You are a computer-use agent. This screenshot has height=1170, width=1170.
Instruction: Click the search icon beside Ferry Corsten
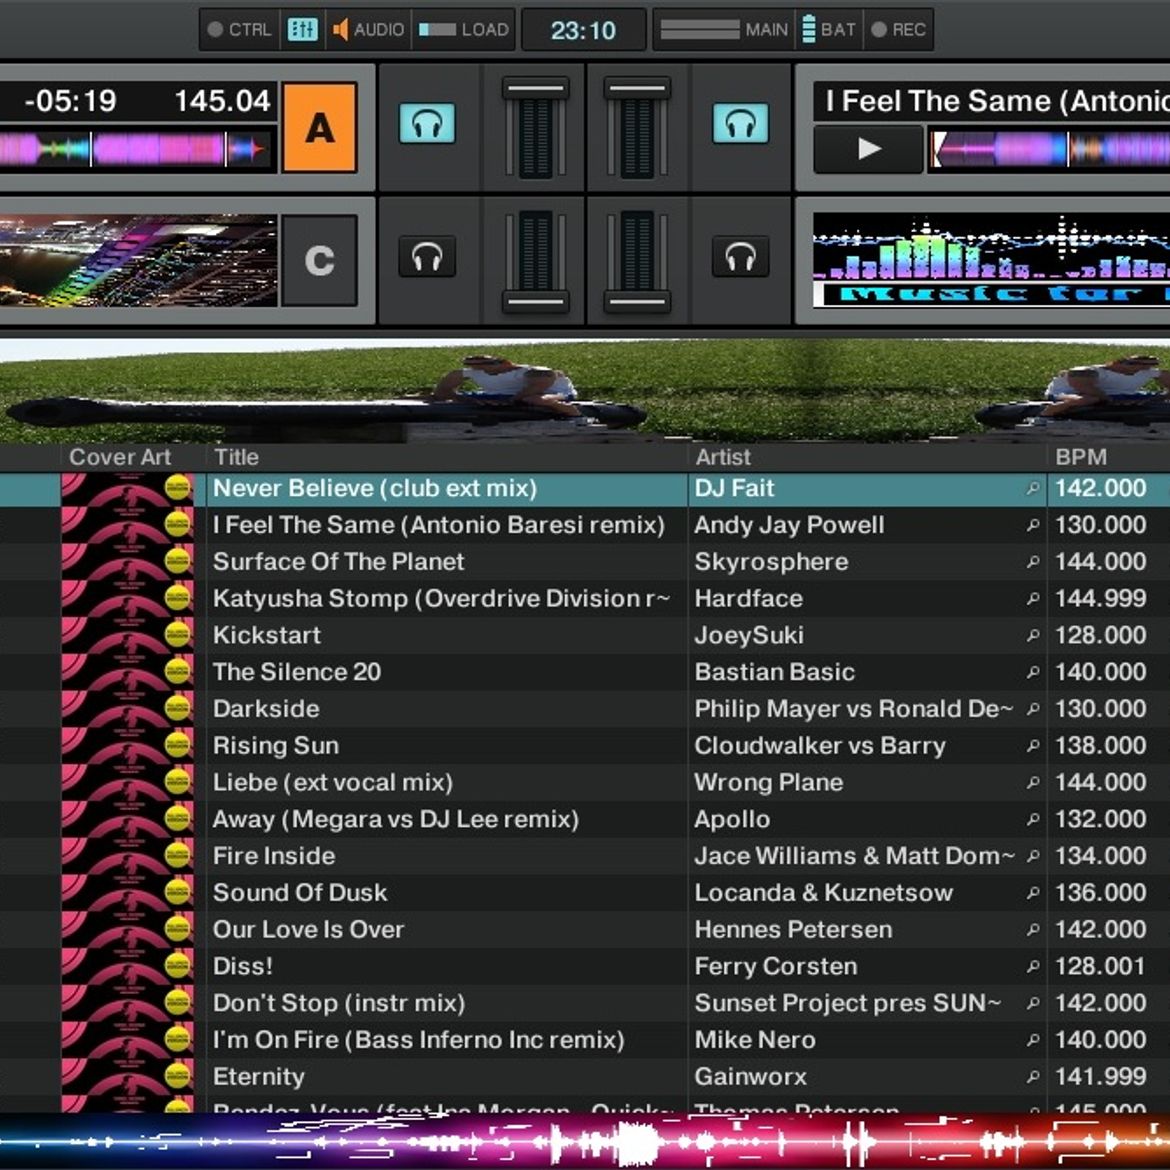pyautogui.click(x=1032, y=966)
